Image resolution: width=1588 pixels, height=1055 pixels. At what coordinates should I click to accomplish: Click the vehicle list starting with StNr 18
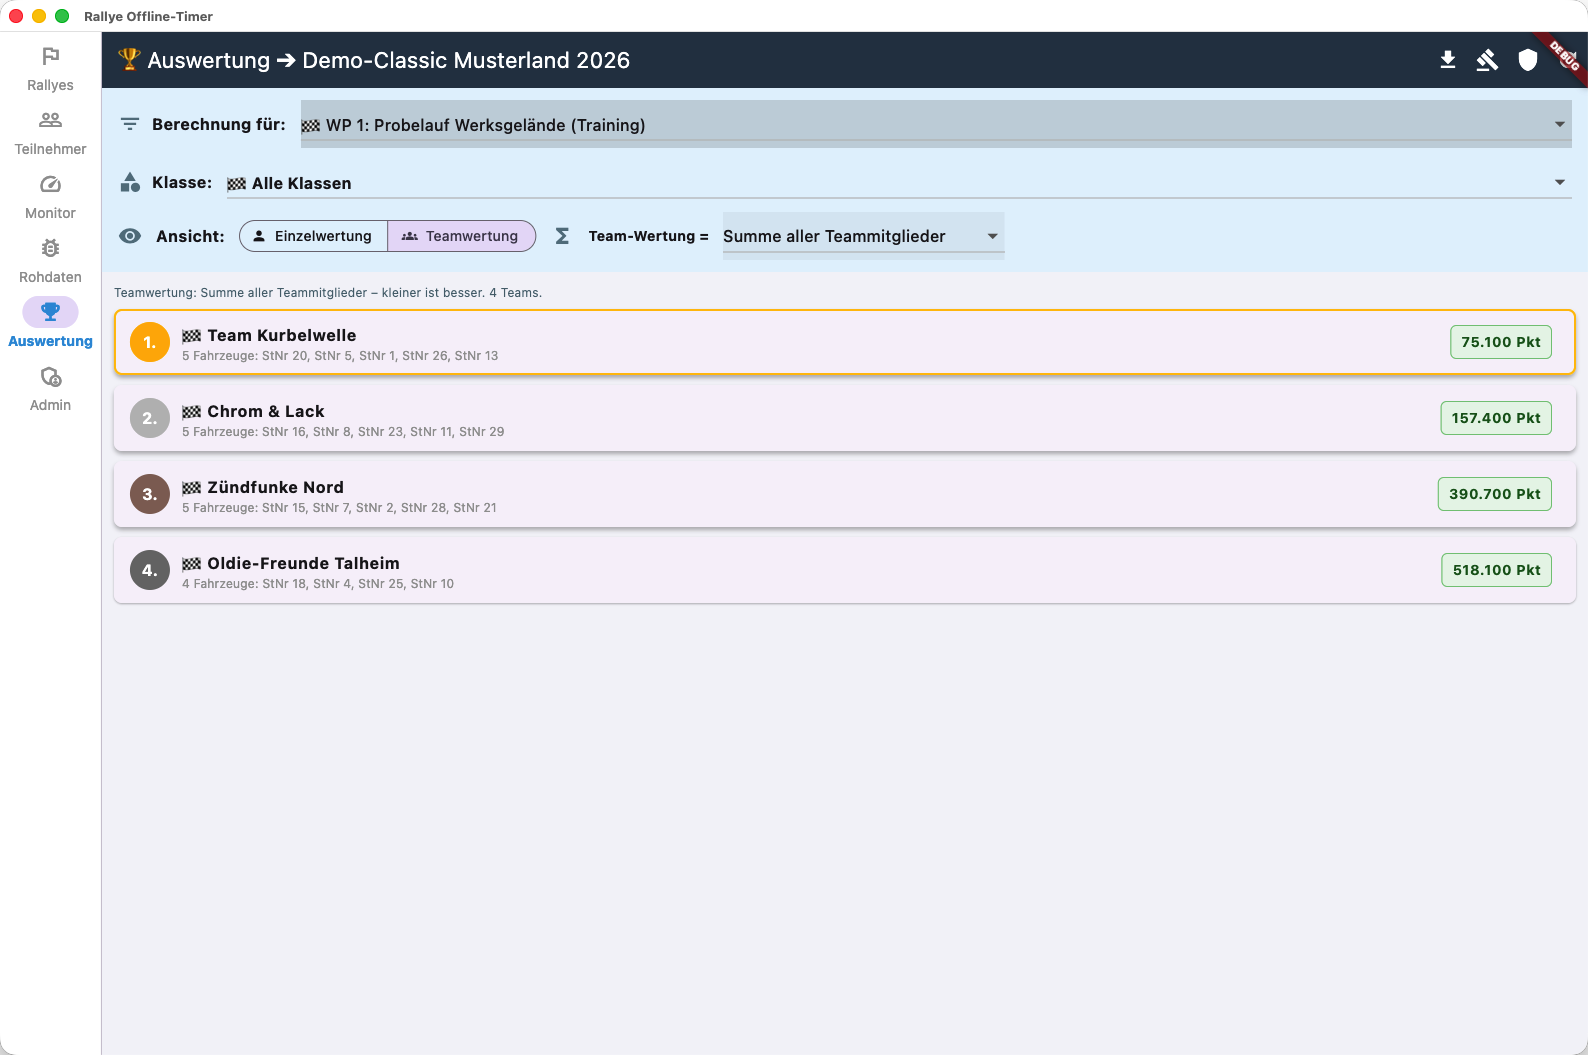coord(318,584)
